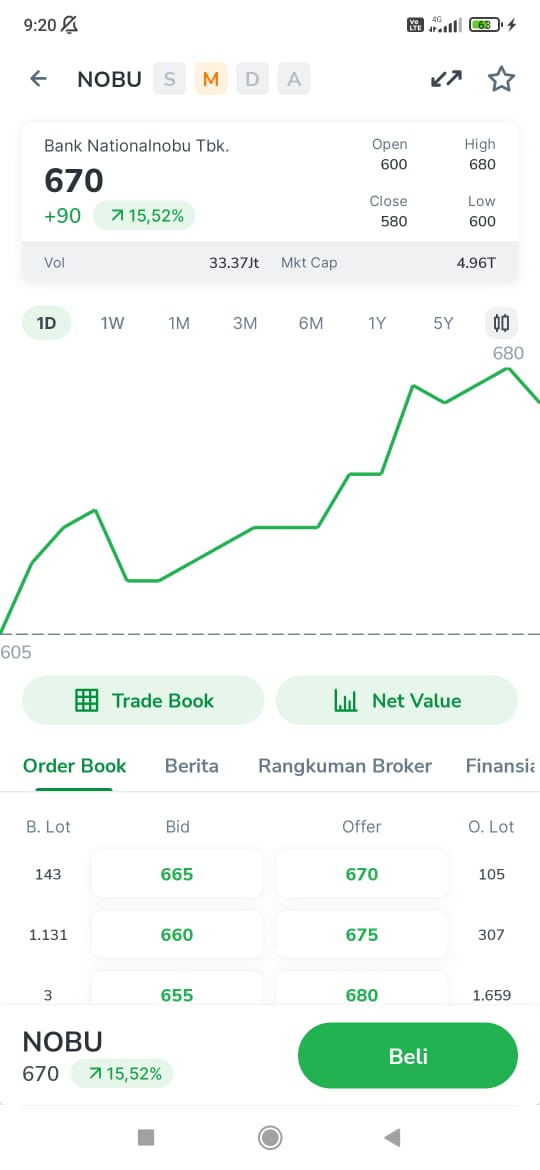Add NOBU to watchlist with star icon
Image resolution: width=540 pixels, height=1170 pixels.
[501, 78]
